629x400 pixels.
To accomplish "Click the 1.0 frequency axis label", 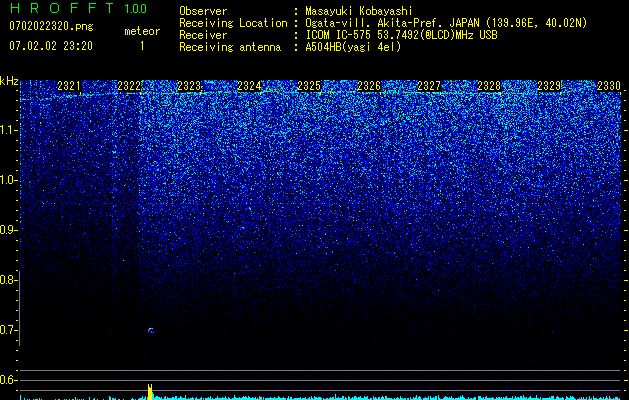I will pos(8,180).
